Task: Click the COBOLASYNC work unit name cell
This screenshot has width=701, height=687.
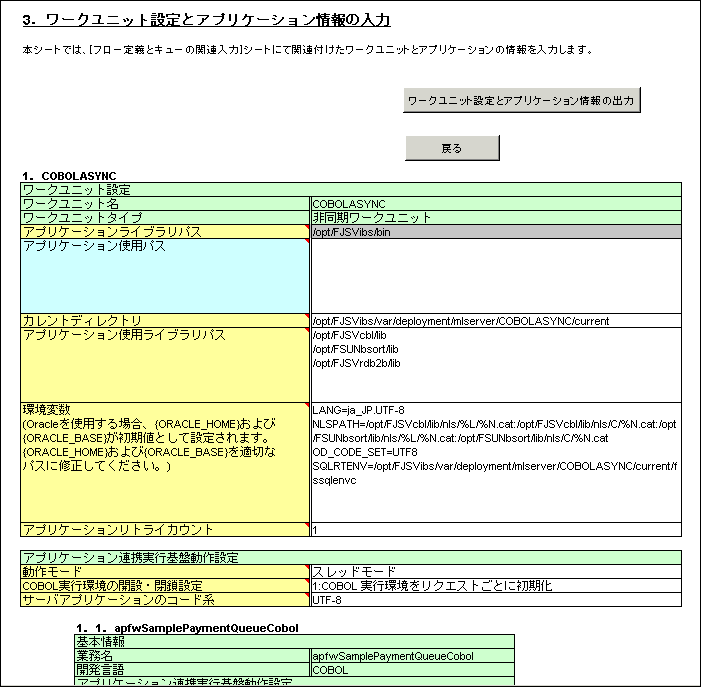Action: point(496,204)
